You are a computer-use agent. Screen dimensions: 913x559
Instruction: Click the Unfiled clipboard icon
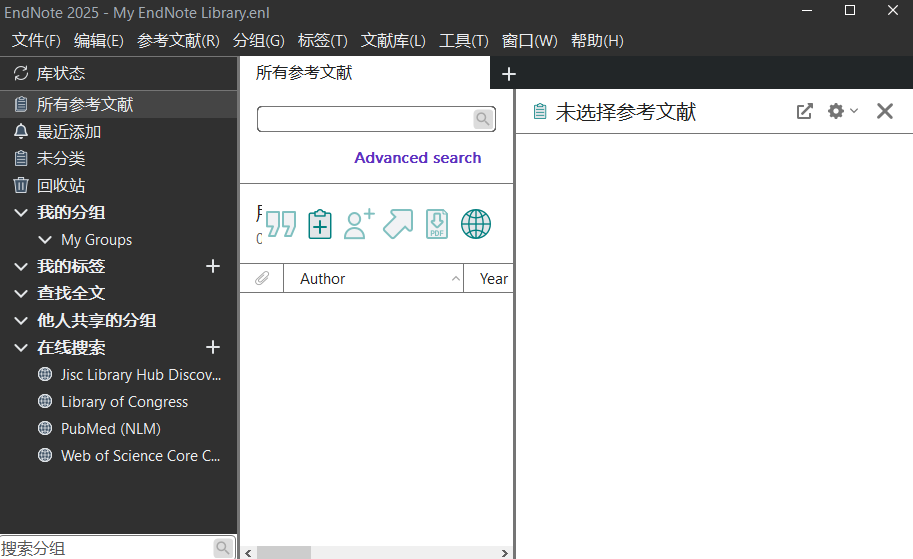21,158
